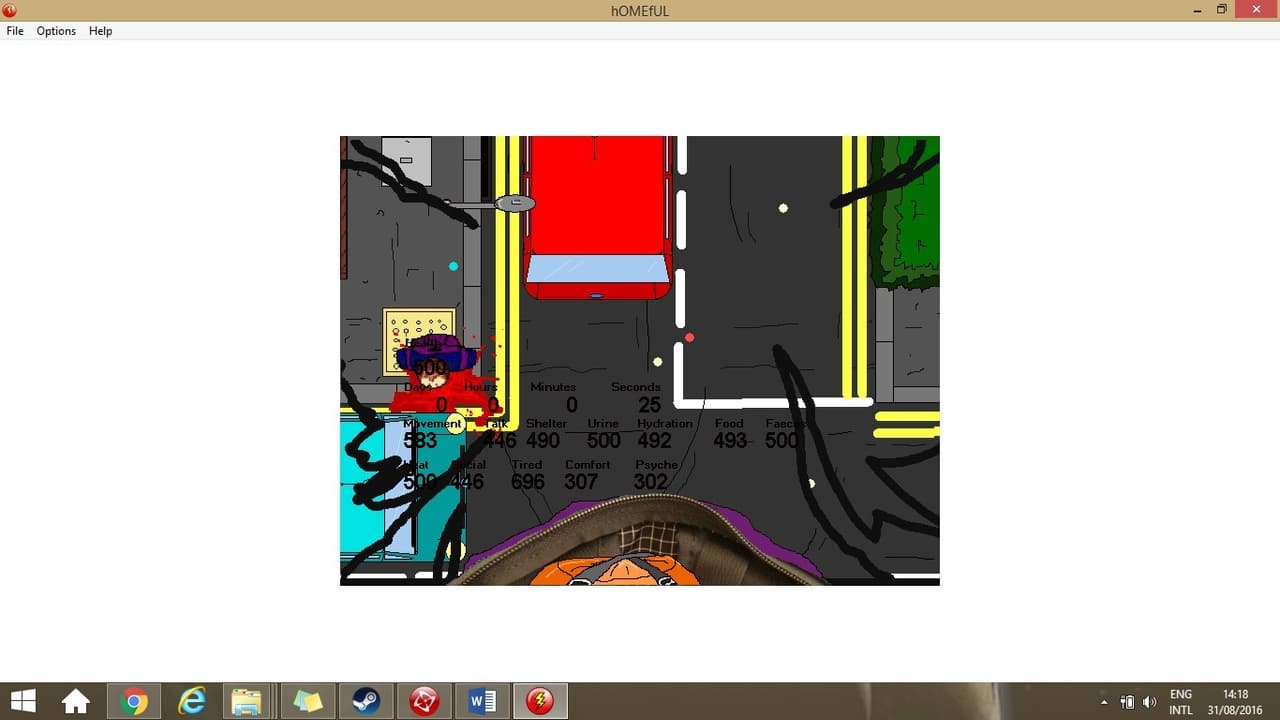1280x720 pixels.
Task: Select the active hOMEfUL Flash taskbar icon
Action: point(540,701)
